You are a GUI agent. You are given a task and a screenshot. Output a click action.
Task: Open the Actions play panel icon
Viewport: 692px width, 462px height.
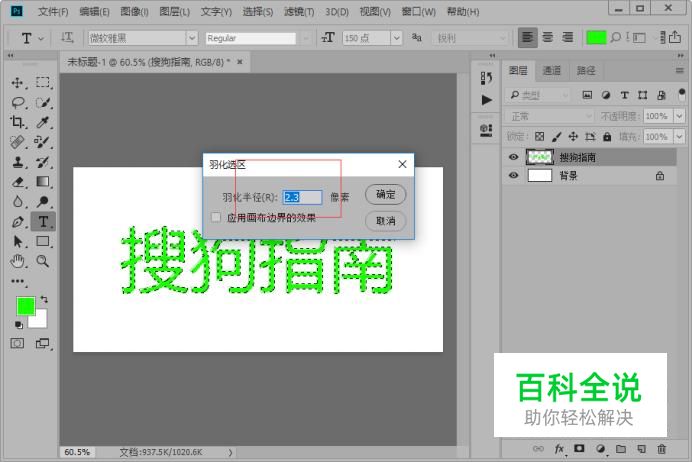click(486, 100)
